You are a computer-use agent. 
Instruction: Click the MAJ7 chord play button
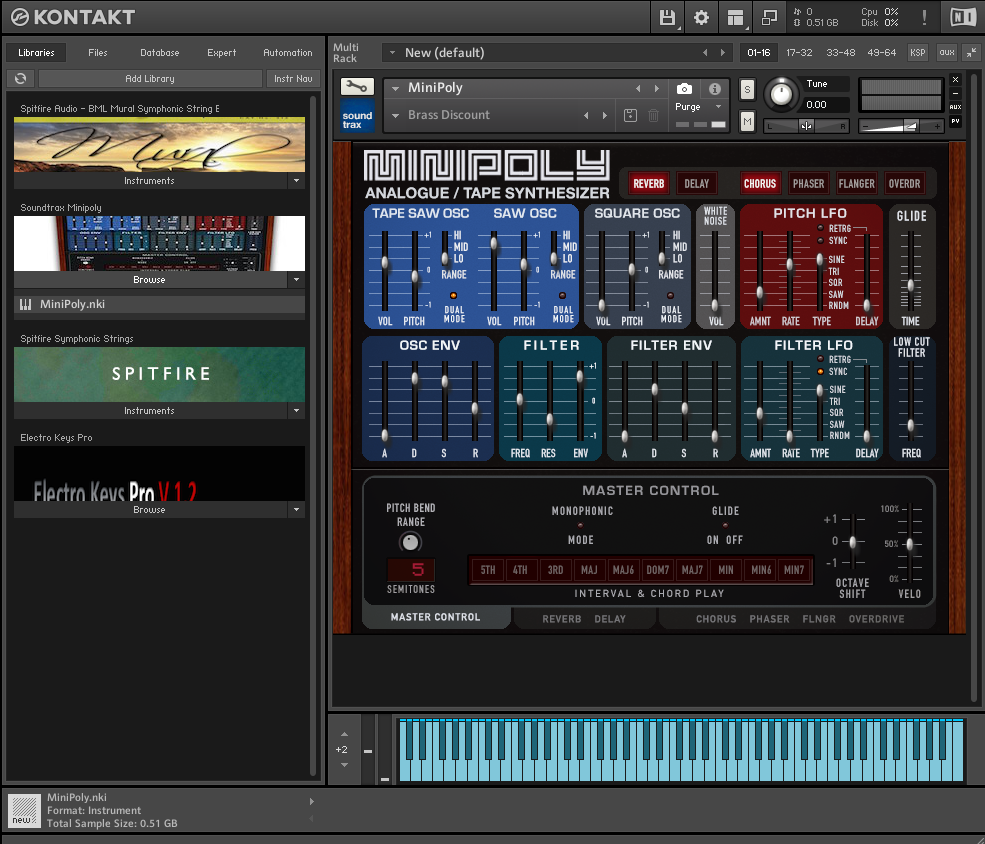692,570
